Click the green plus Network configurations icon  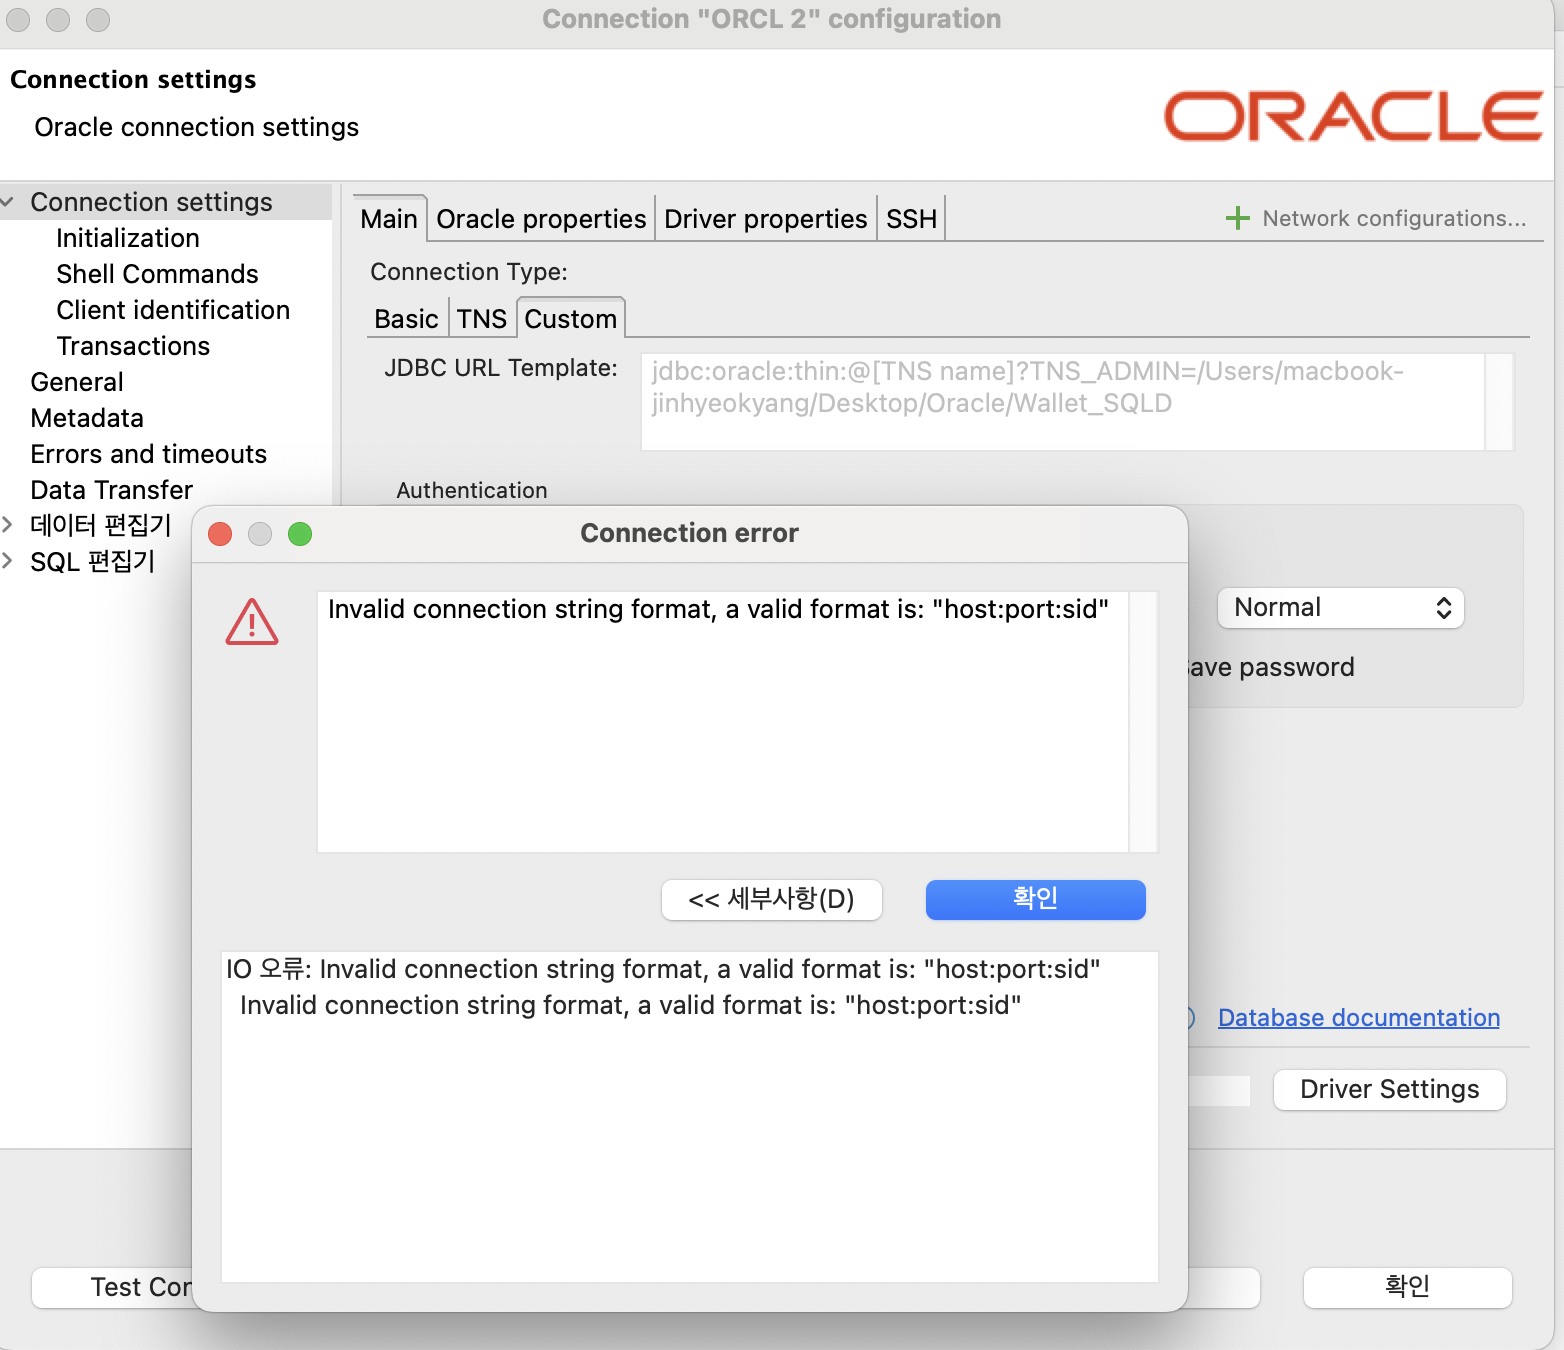1238,218
